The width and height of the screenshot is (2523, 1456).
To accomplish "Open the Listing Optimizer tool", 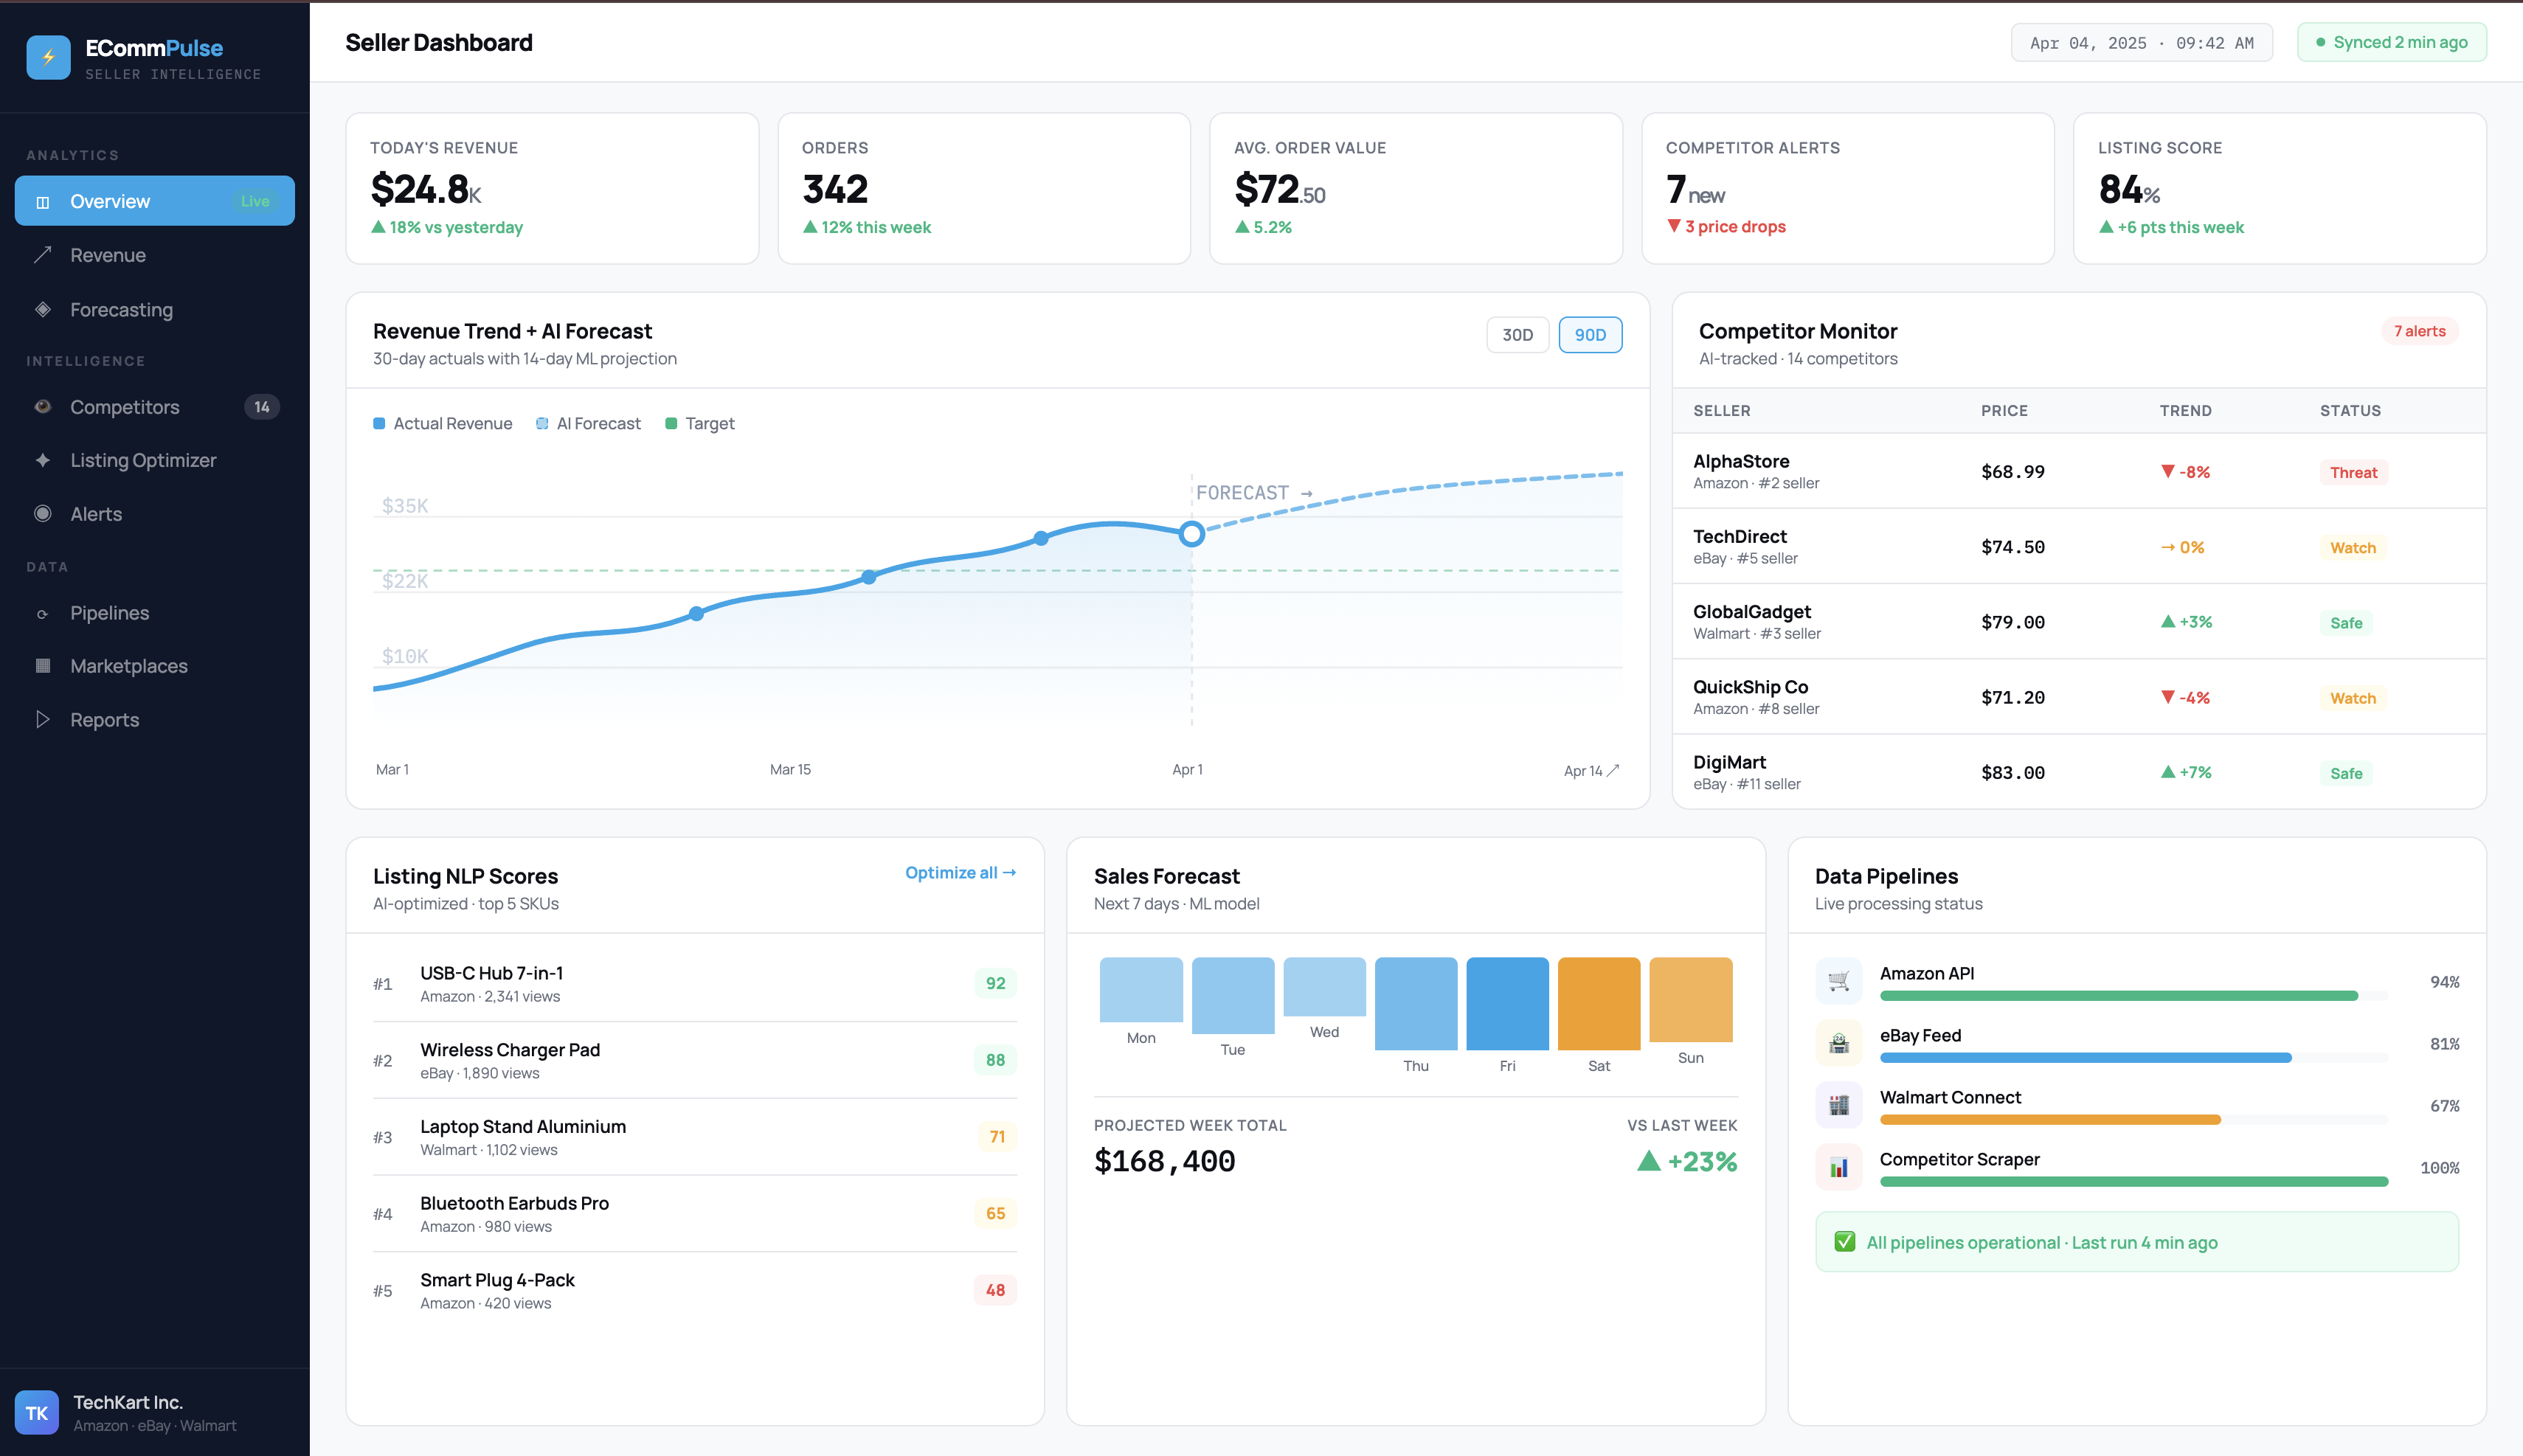I will [142, 460].
